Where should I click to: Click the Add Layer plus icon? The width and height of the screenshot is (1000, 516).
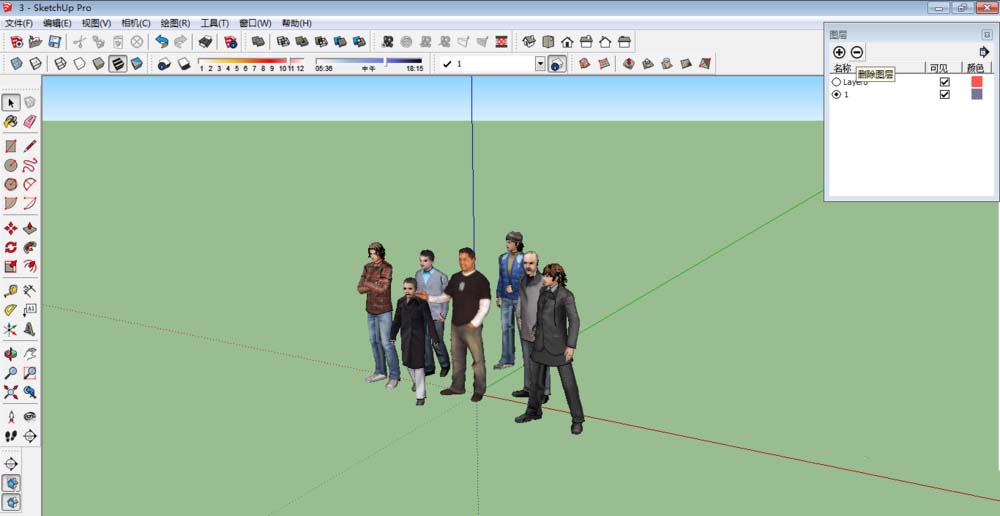839,52
